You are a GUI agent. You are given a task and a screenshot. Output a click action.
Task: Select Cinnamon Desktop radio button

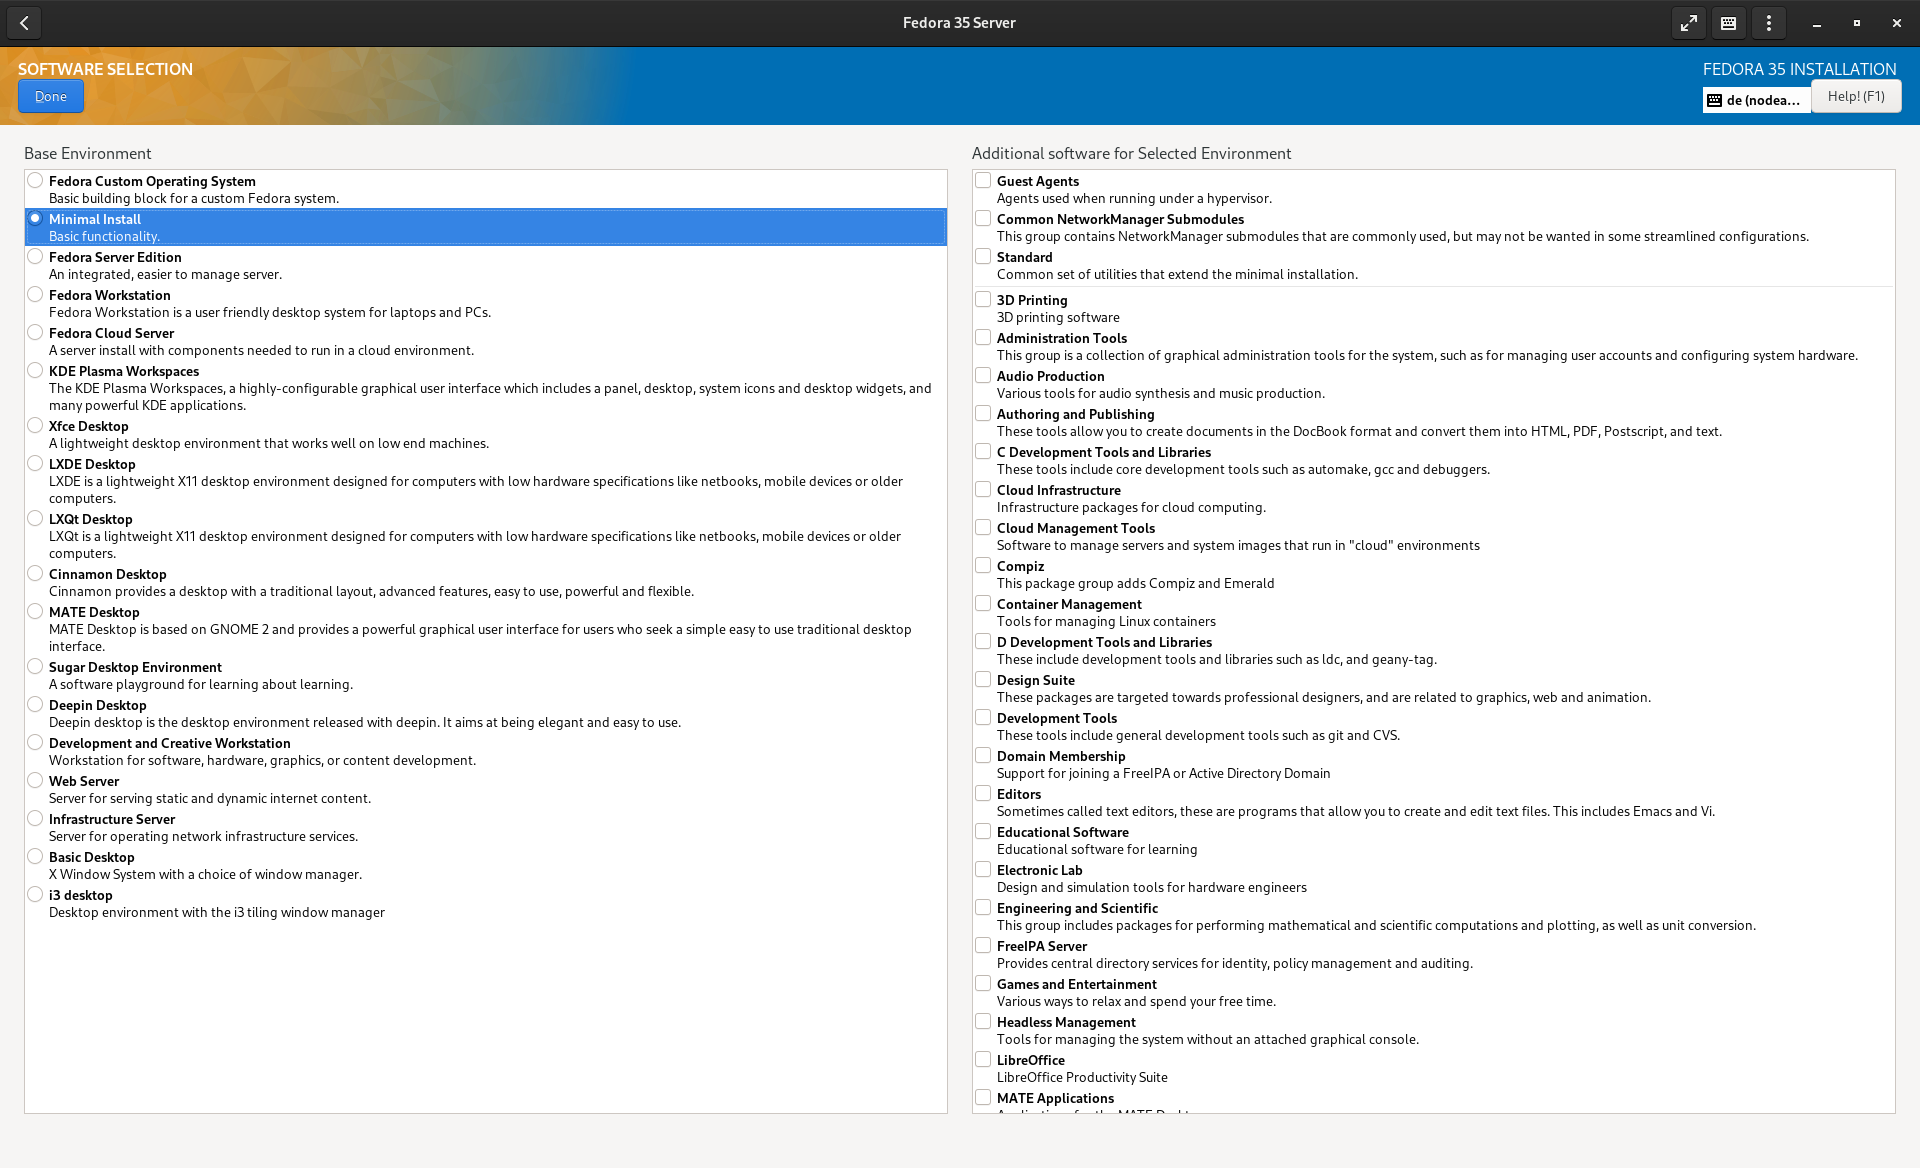(35, 574)
